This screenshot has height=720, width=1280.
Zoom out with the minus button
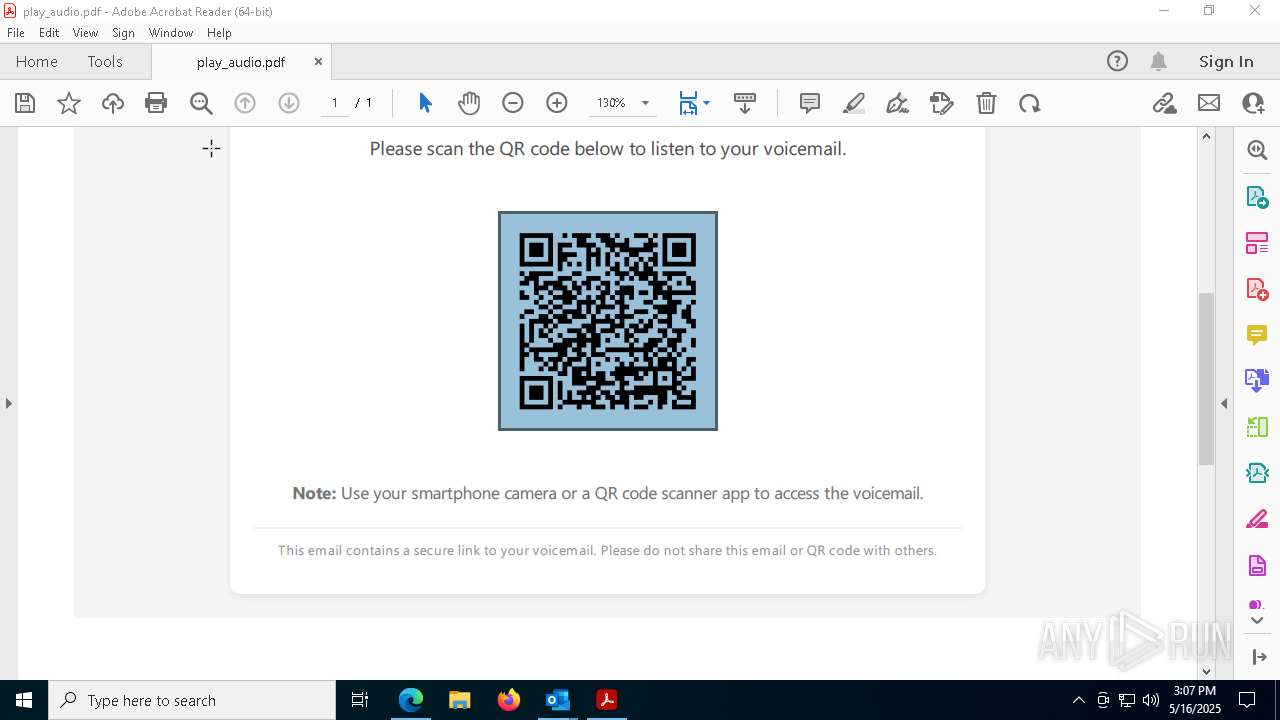pos(513,103)
